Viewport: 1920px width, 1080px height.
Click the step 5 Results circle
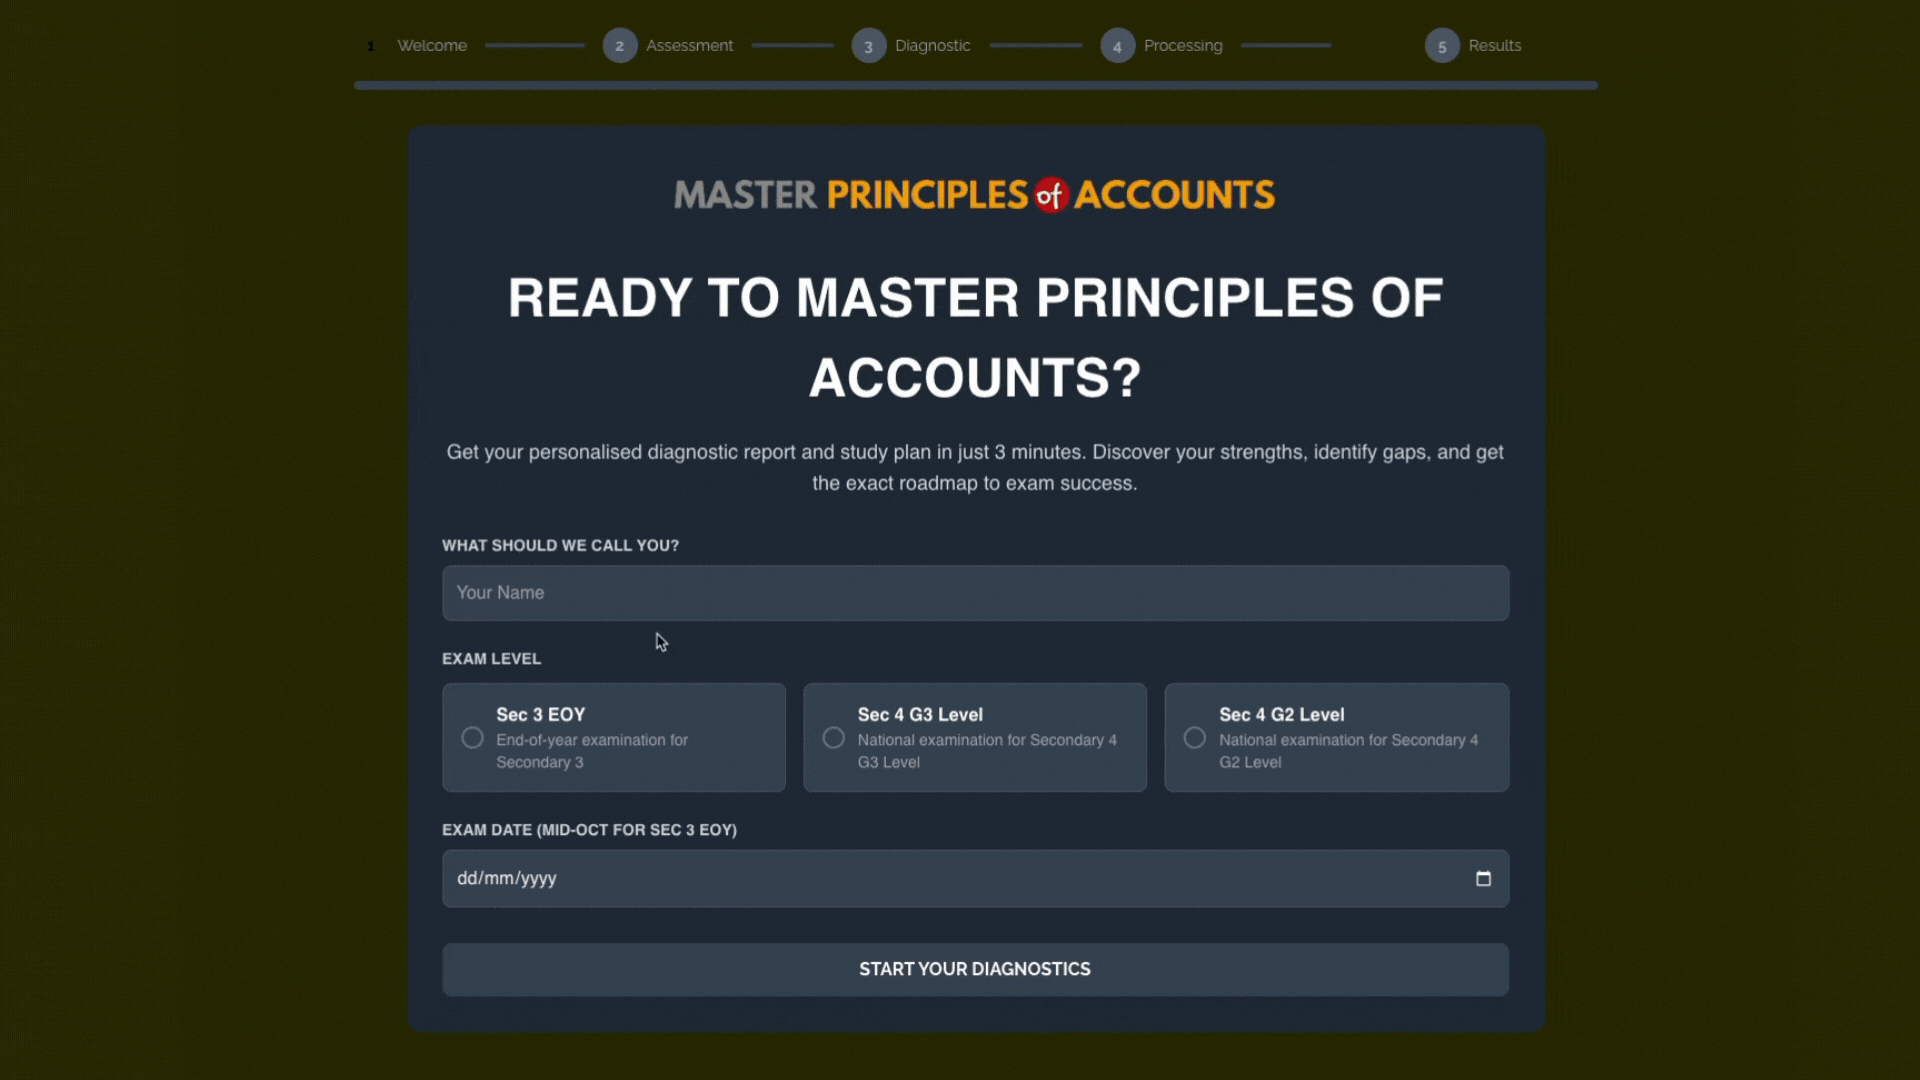tap(1442, 46)
